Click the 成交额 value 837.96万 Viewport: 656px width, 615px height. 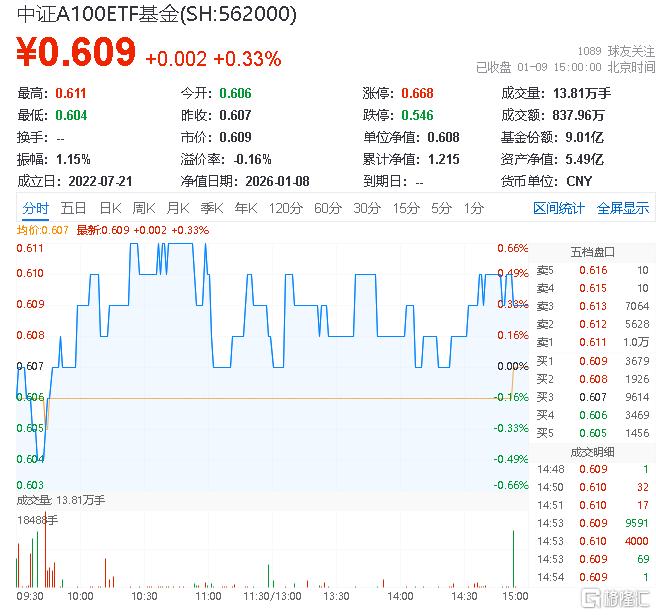(x=579, y=115)
